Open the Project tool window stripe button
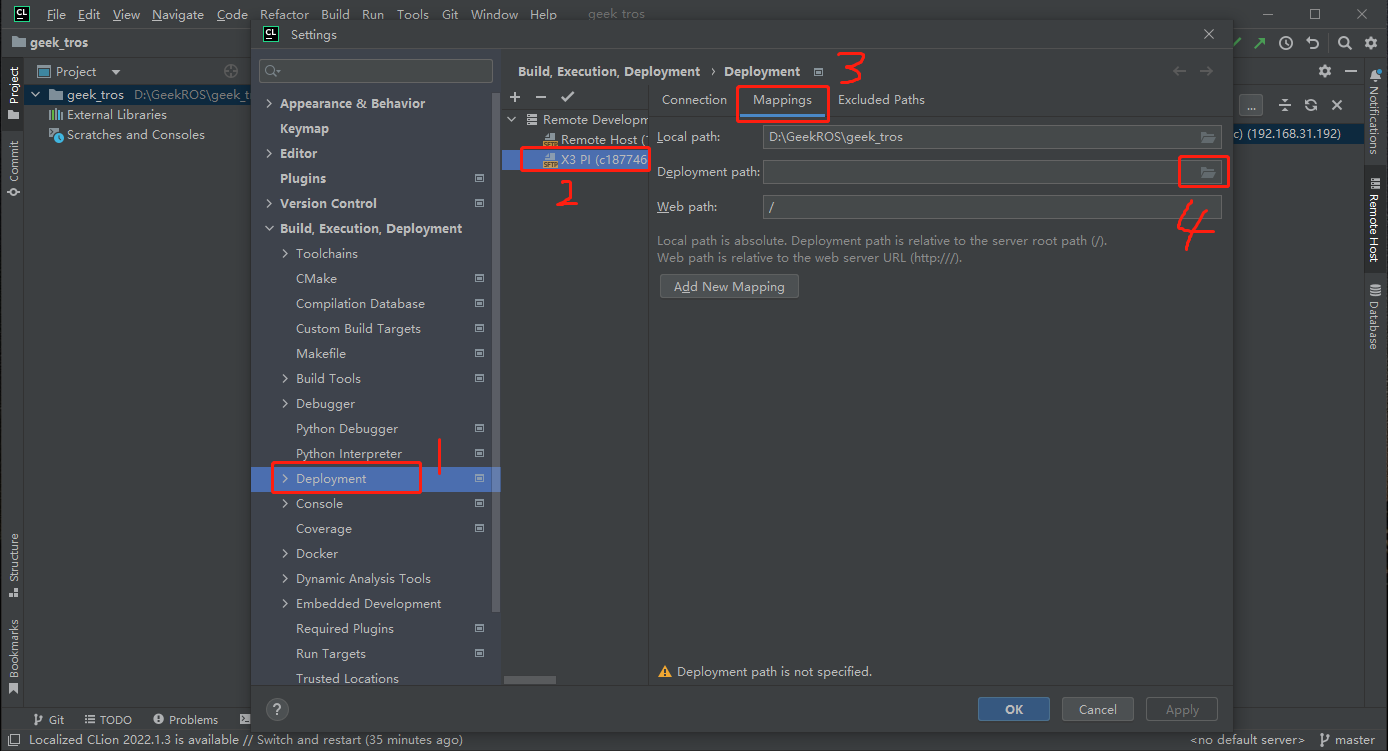Viewport: 1388px width, 751px height. click(13, 93)
